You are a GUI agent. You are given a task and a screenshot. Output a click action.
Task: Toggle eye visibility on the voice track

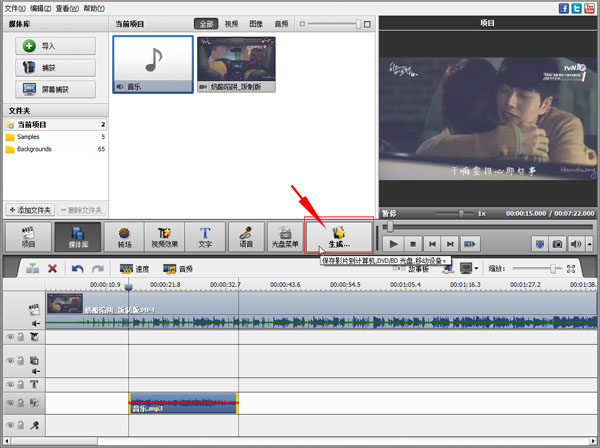coord(11,426)
